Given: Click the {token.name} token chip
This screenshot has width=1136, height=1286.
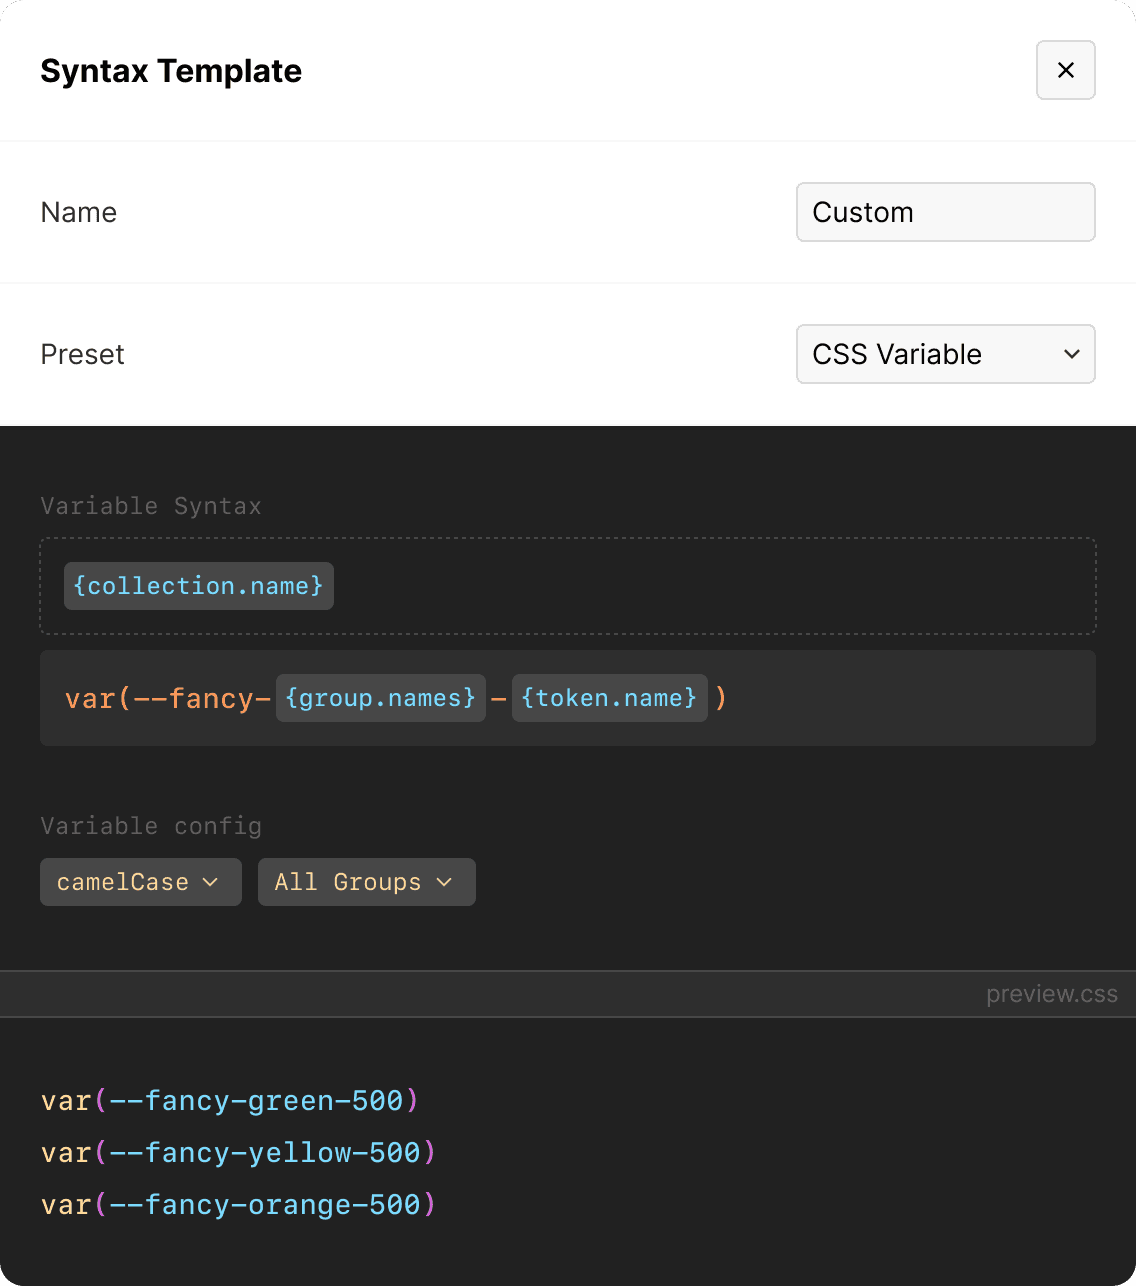Looking at the screenshot, I should 610,698.
